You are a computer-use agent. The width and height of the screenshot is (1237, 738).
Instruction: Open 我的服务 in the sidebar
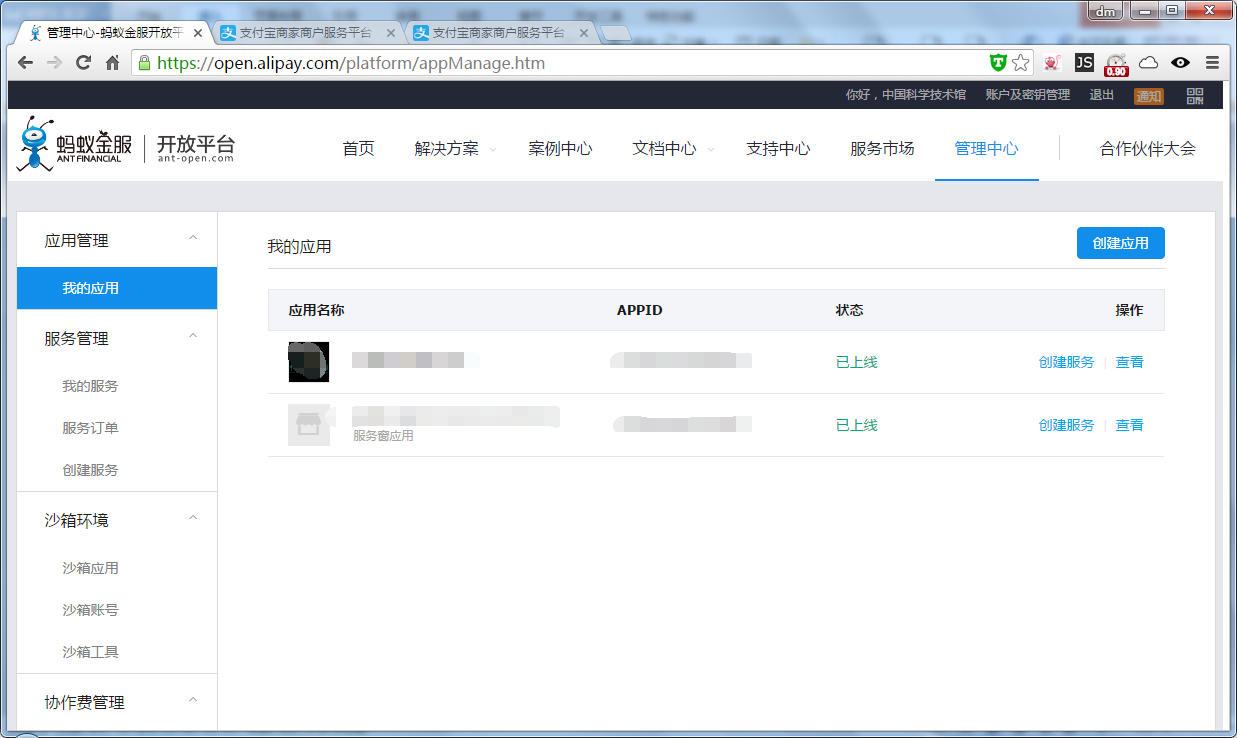pos(90,386)
